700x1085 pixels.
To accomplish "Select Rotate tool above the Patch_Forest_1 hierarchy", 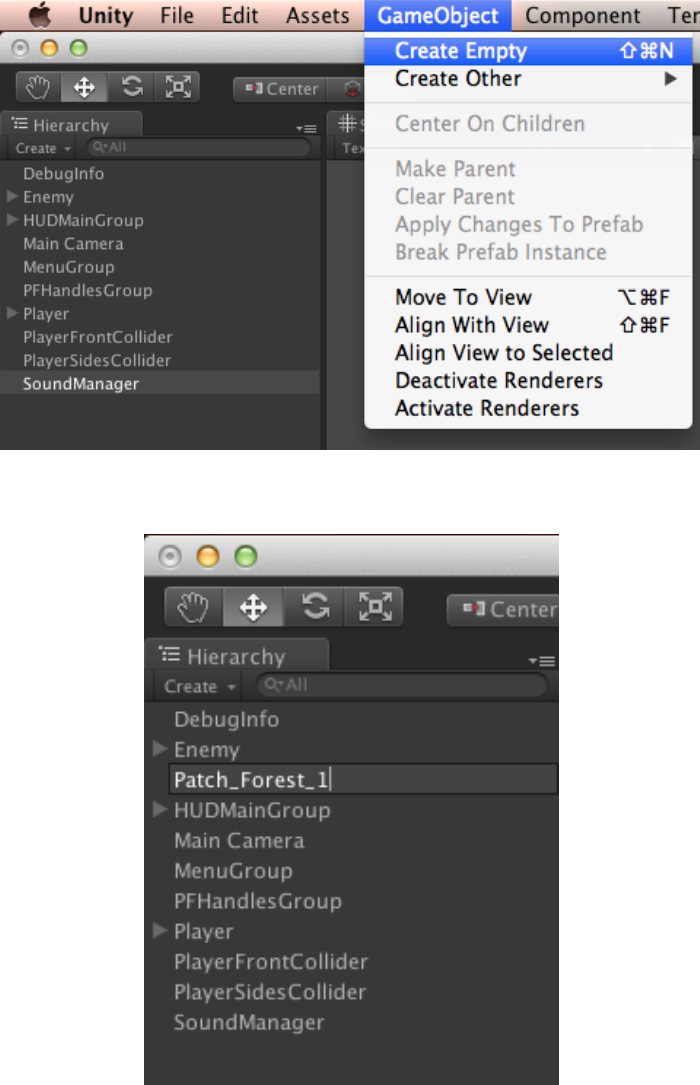I will coord(315,607).
